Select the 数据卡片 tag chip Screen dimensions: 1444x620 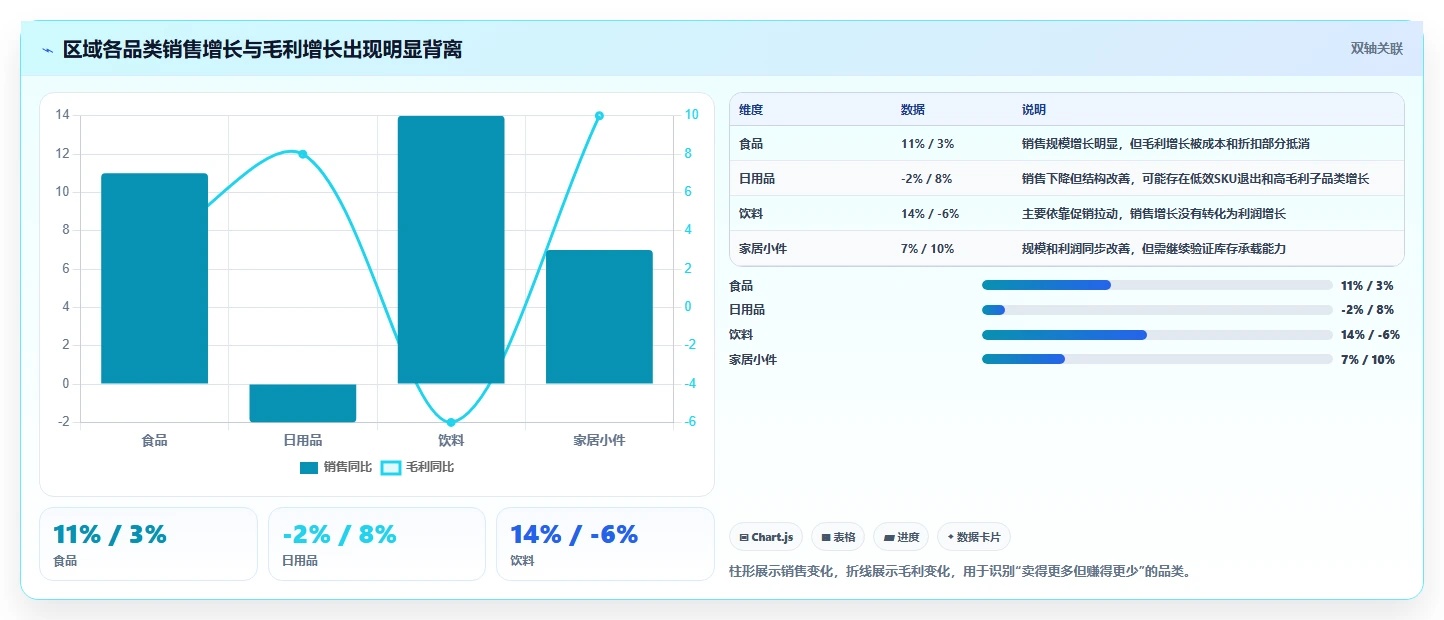point(974,537)
